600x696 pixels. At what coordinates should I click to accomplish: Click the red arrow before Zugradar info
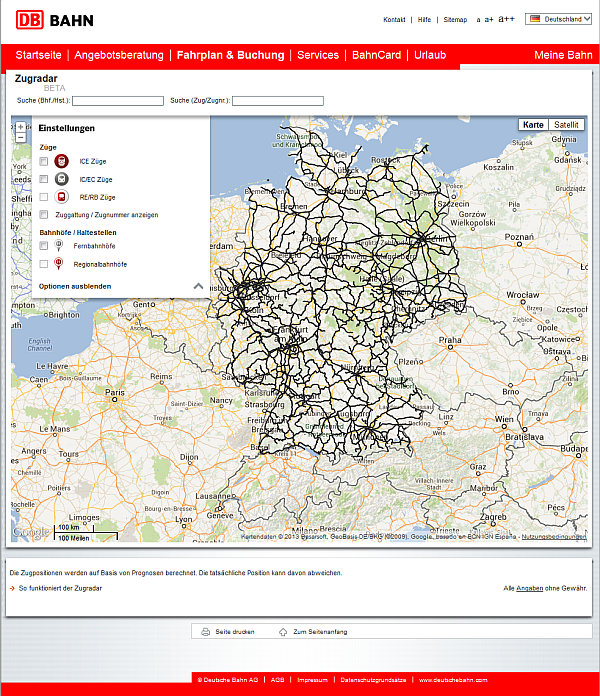(12, 588)
